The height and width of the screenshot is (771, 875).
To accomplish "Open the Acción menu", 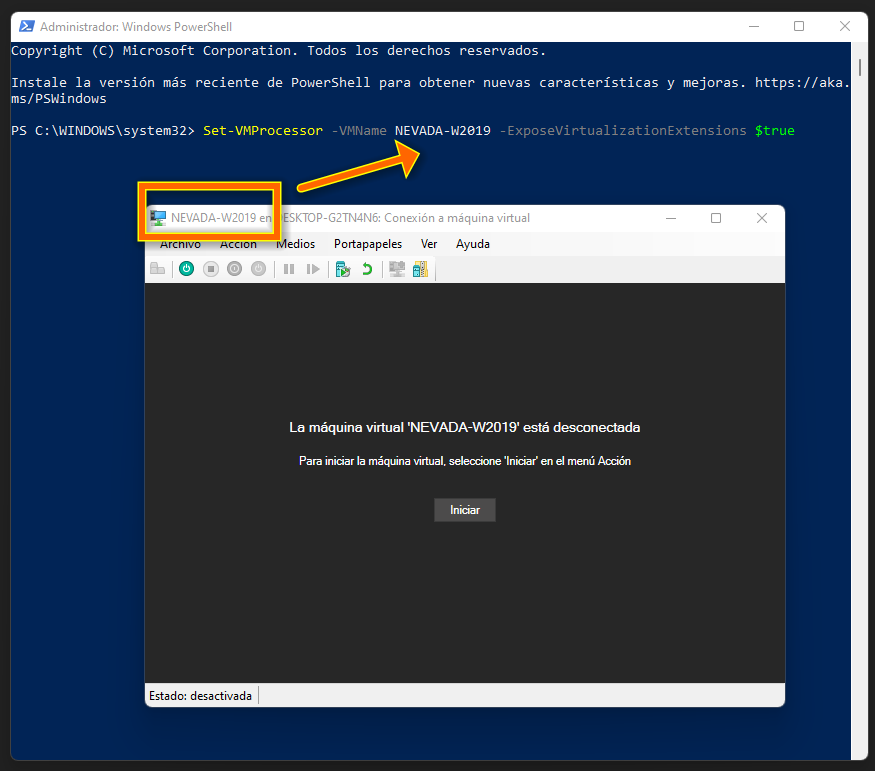I will (238, 244).
